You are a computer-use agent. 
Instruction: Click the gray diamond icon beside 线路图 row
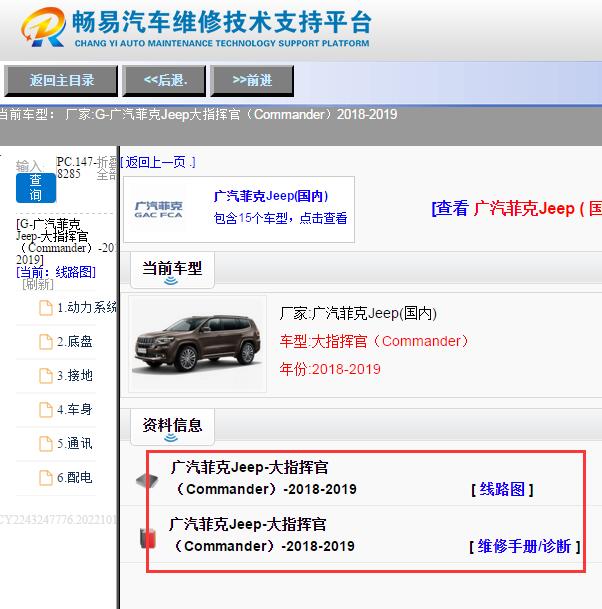coord(147,481)
